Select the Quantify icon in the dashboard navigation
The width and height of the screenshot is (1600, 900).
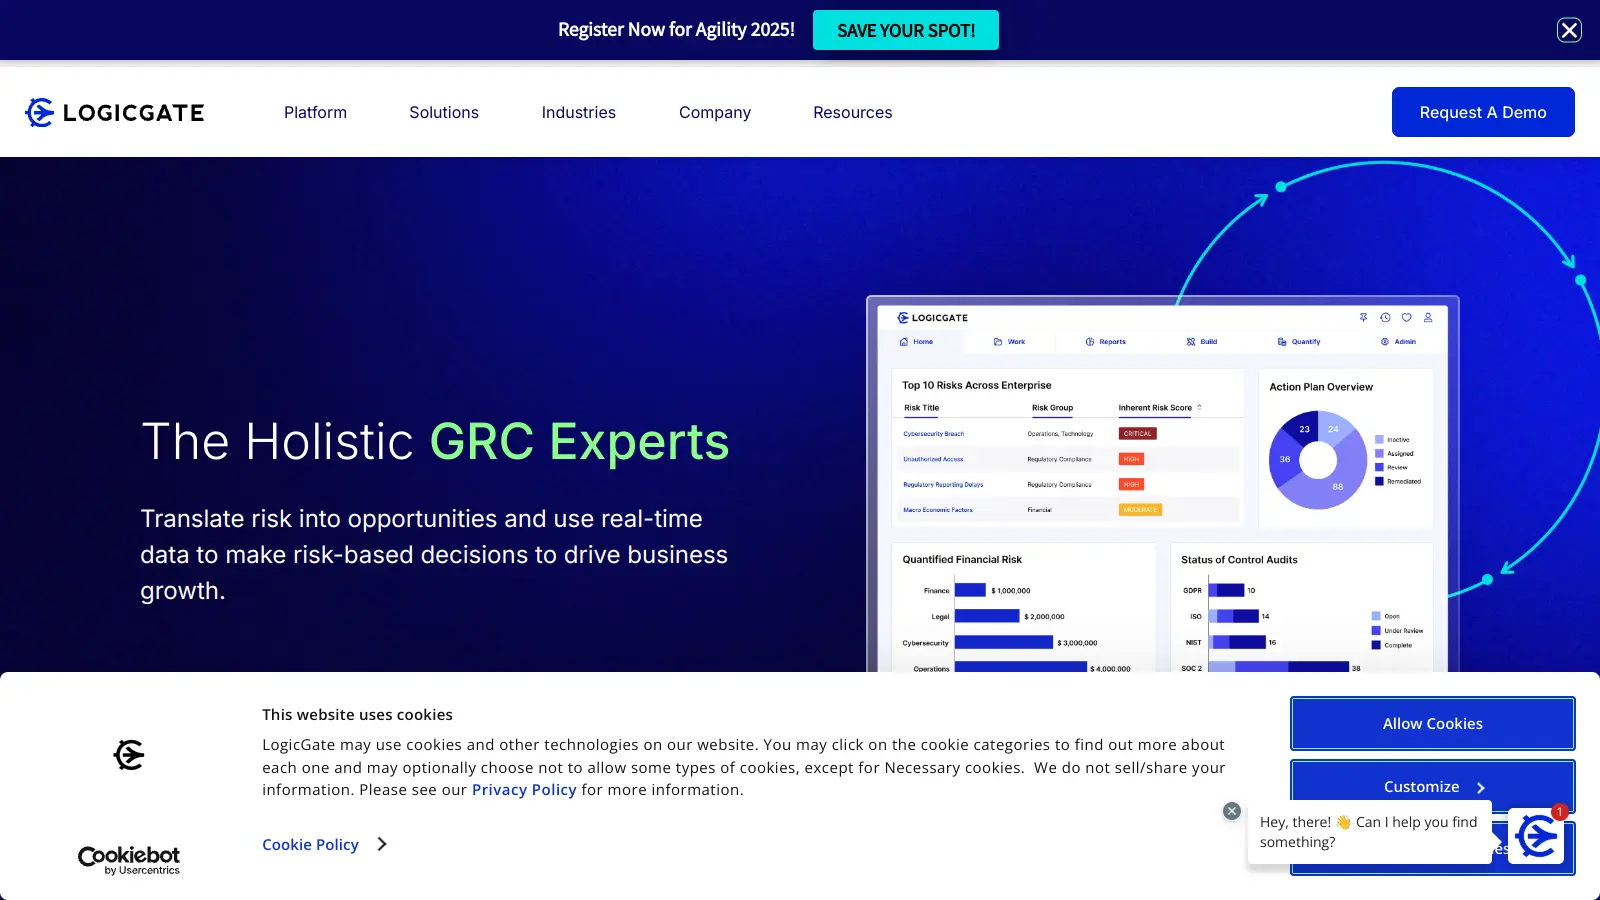point(1283,341)
